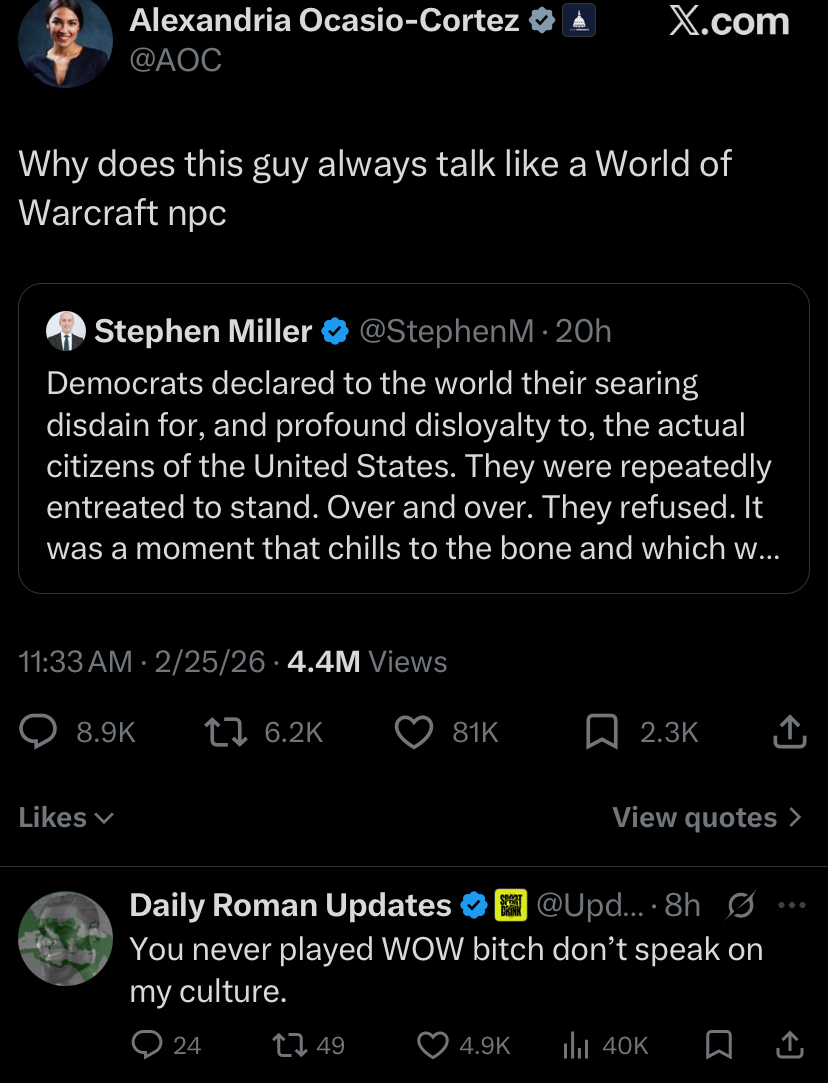Share the Daily Roman Updates reply
Image resolution: width=828 pixels, height=1083 pixels.
coord(789,1045)
